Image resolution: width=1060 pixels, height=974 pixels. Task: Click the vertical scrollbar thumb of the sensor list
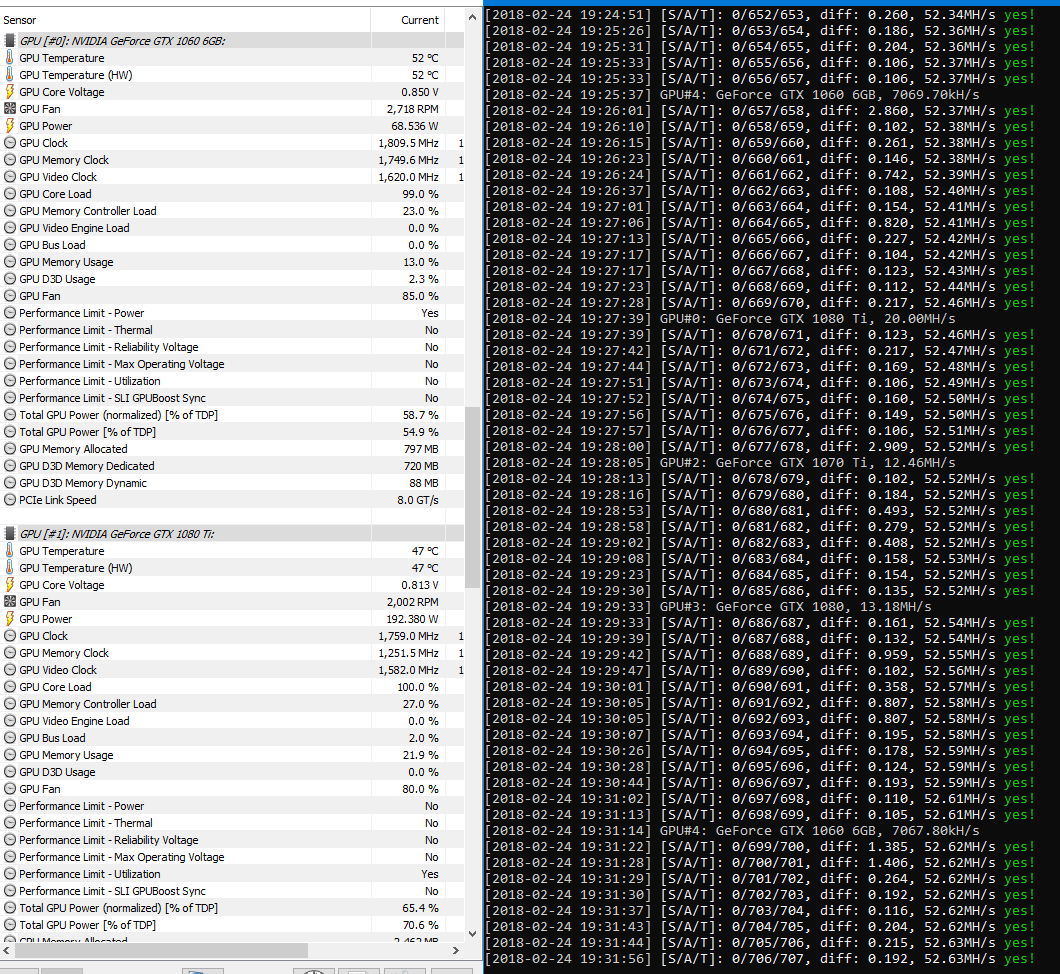pyautogui.click(x=472, y=497)
